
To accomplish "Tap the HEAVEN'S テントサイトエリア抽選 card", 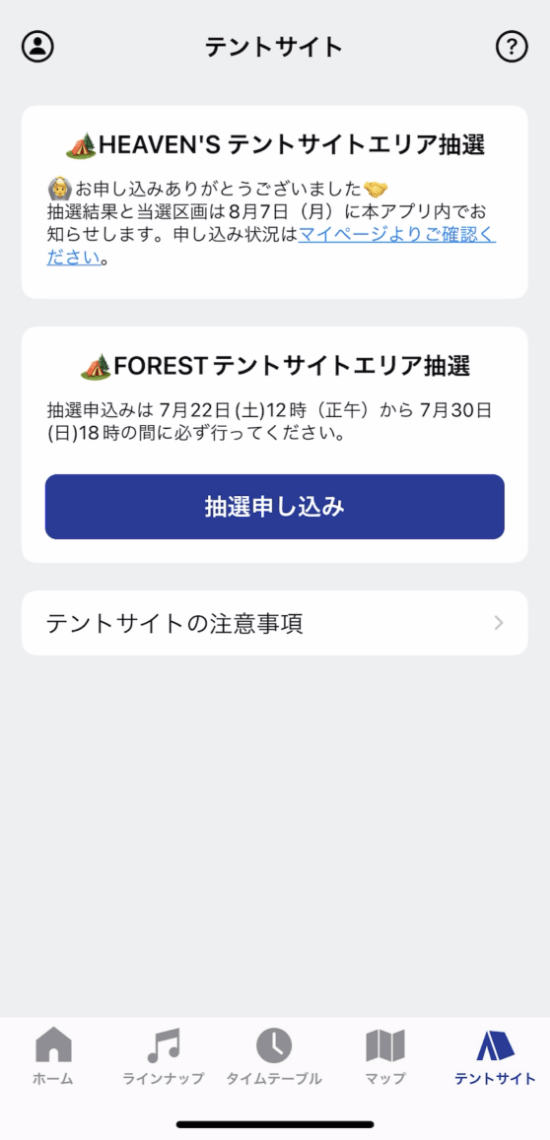I will (x=275, y=202).
